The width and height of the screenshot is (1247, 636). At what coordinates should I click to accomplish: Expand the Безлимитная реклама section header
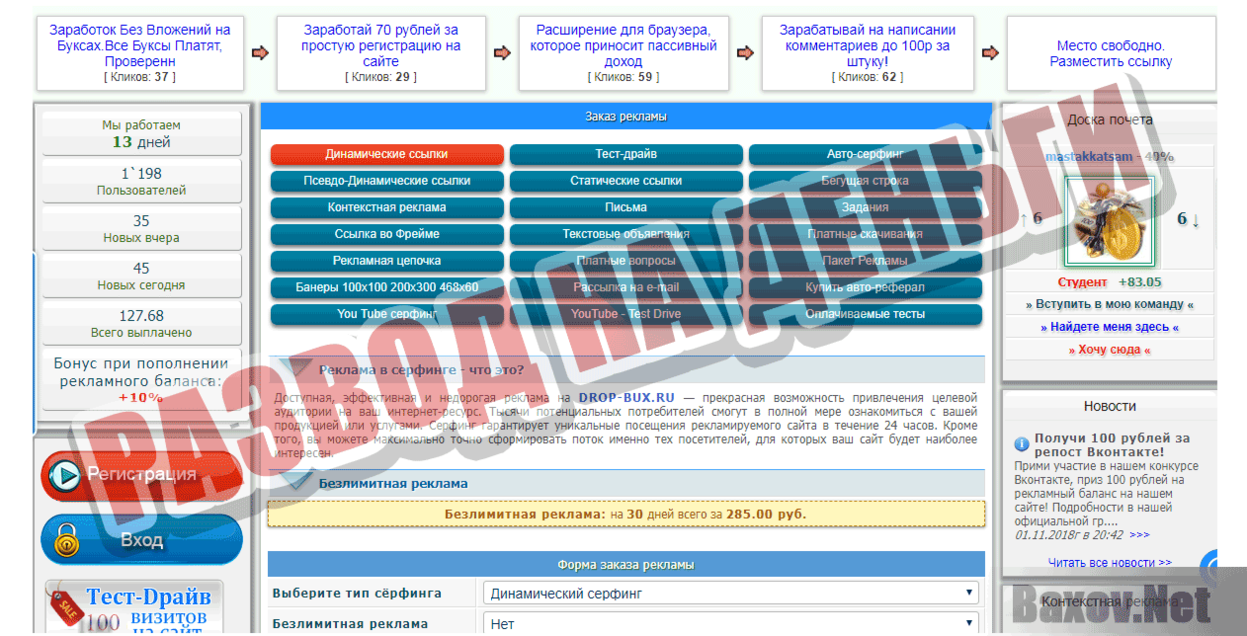coord(626,484)
